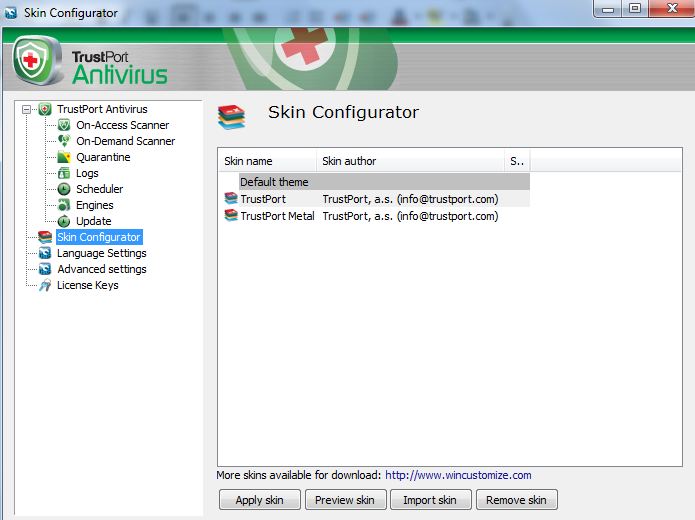Click the Quarantine folder icon
The height and width of the screenshot is (520, 695).
click(x=64, y=157)
